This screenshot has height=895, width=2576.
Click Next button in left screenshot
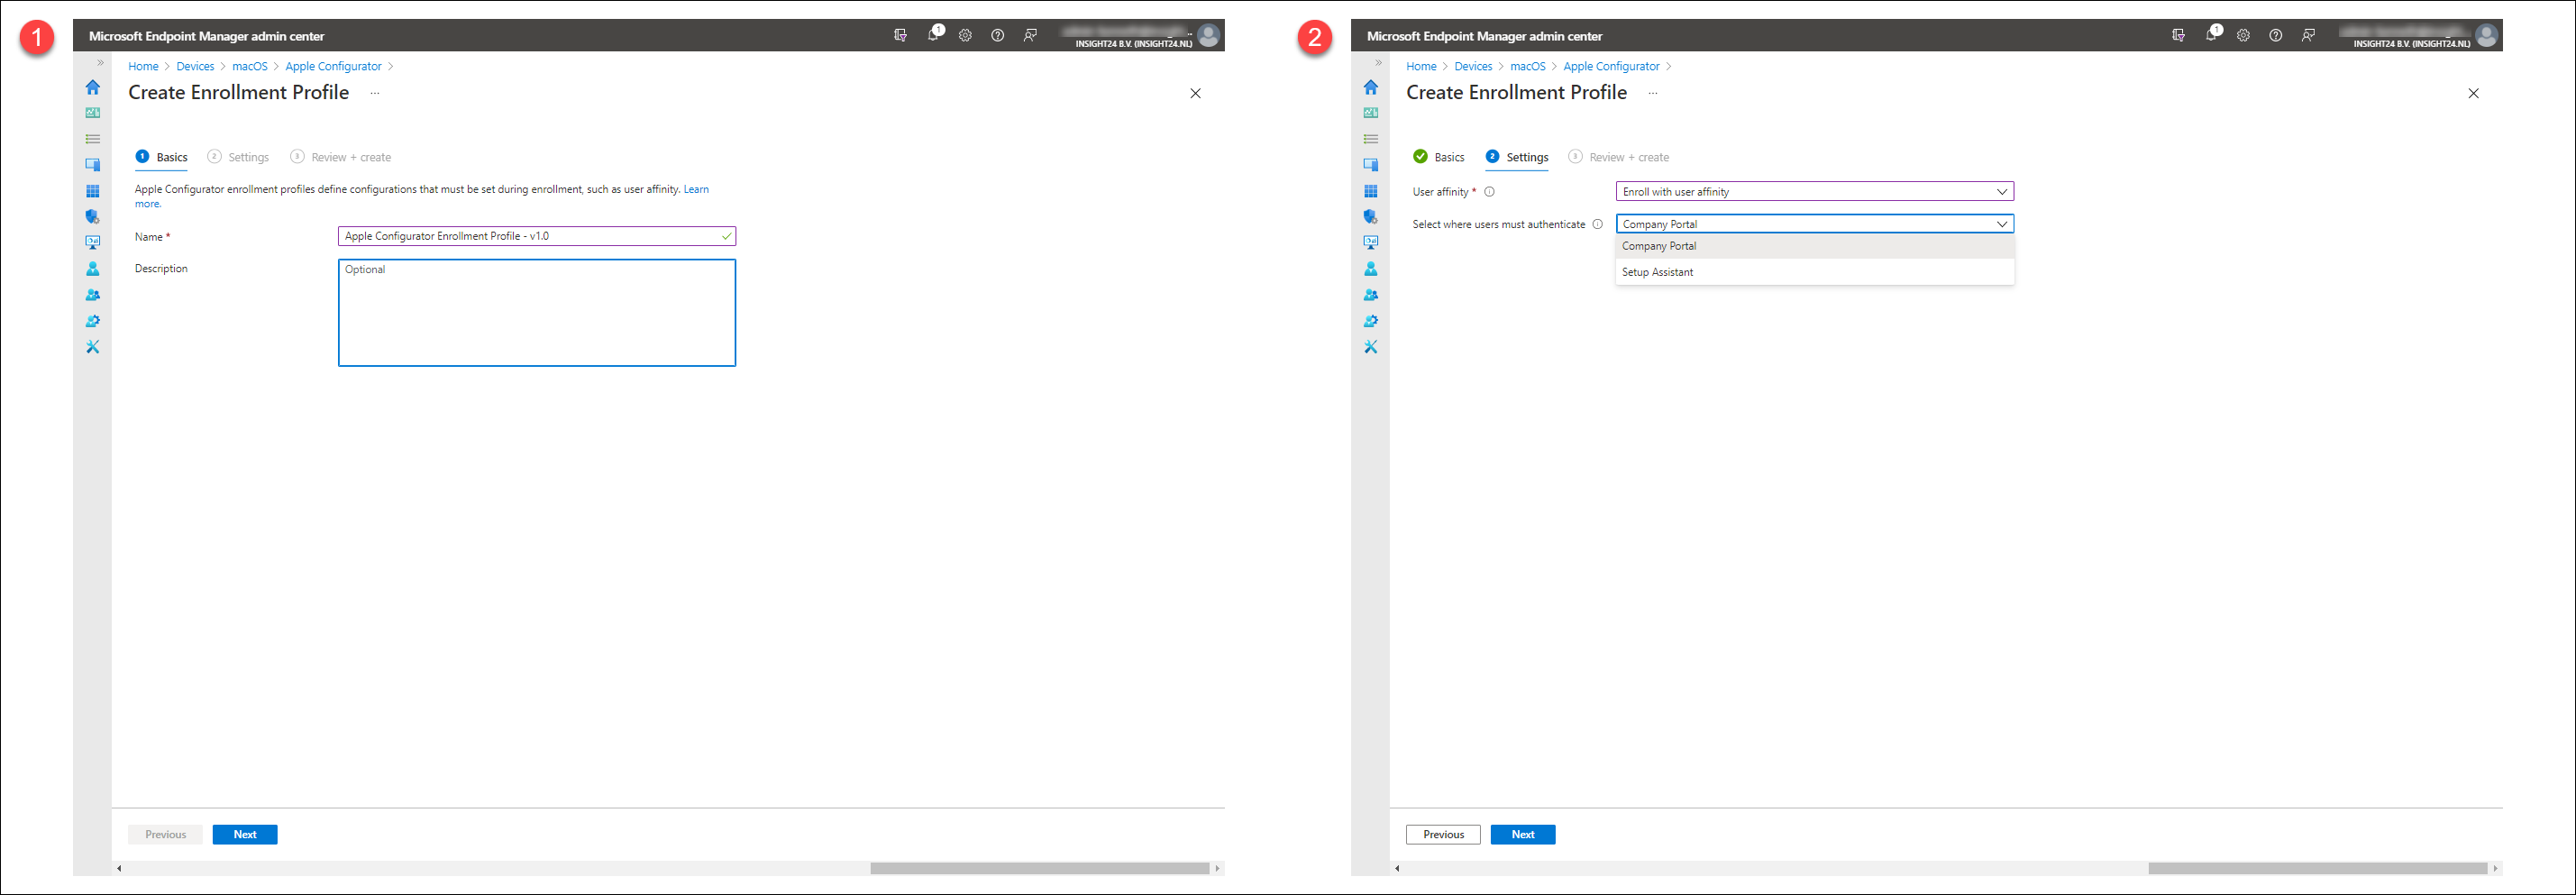tap(245, 835)
